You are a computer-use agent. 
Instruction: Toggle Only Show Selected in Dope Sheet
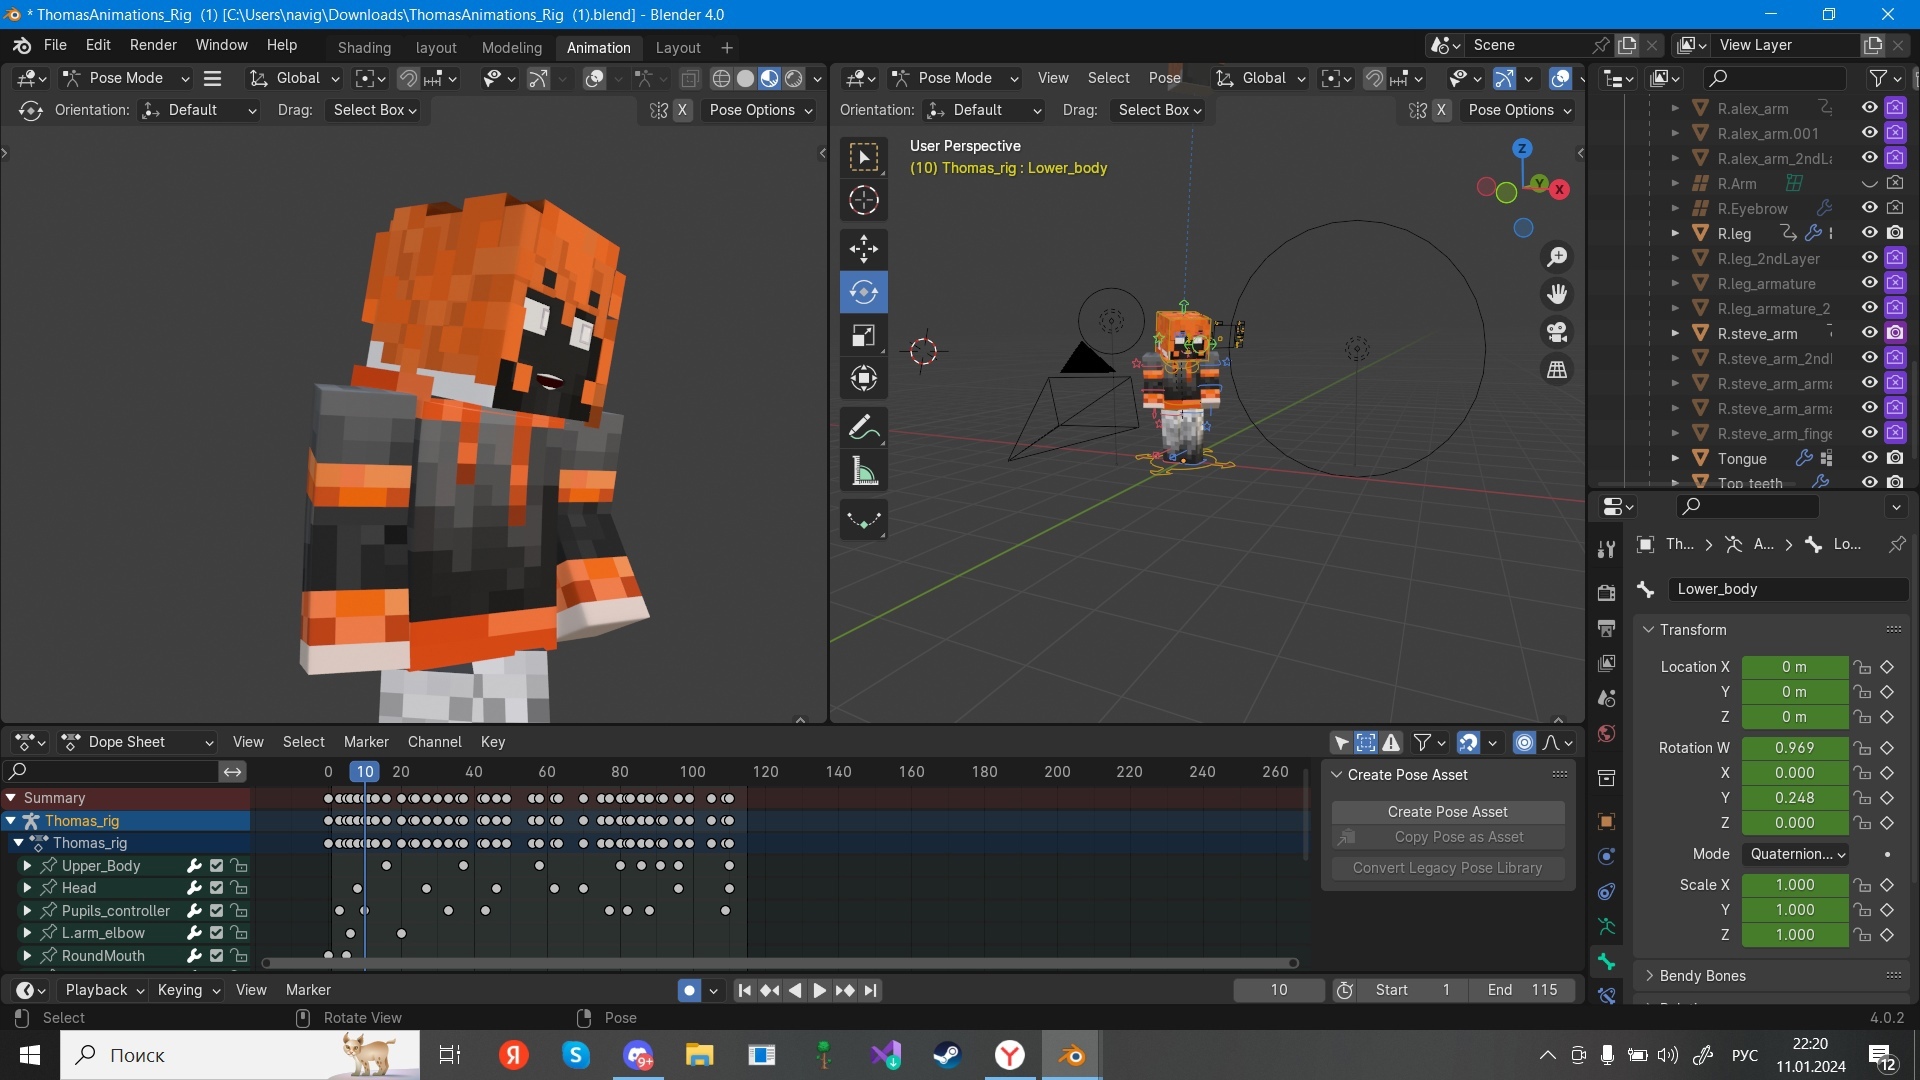1342,742
